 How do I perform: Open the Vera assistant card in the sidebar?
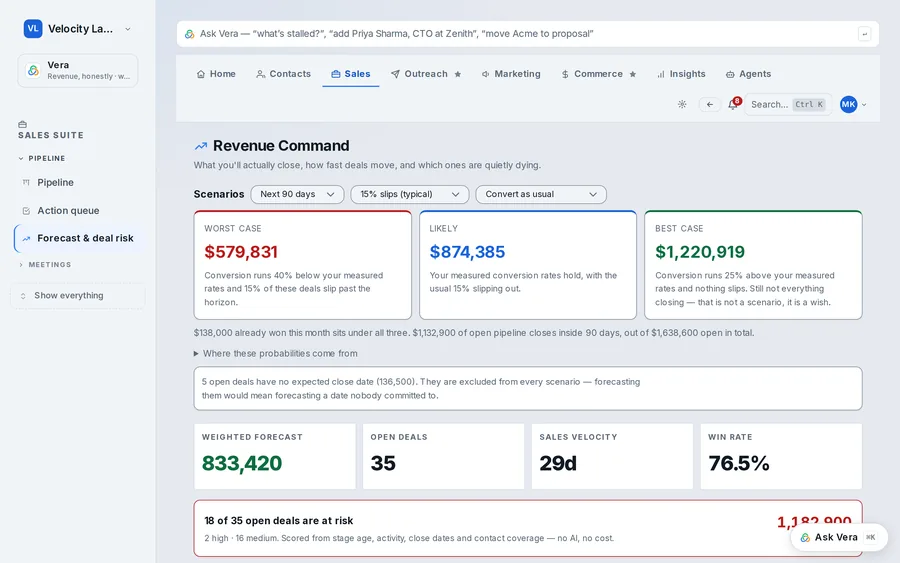pos(77,70)
